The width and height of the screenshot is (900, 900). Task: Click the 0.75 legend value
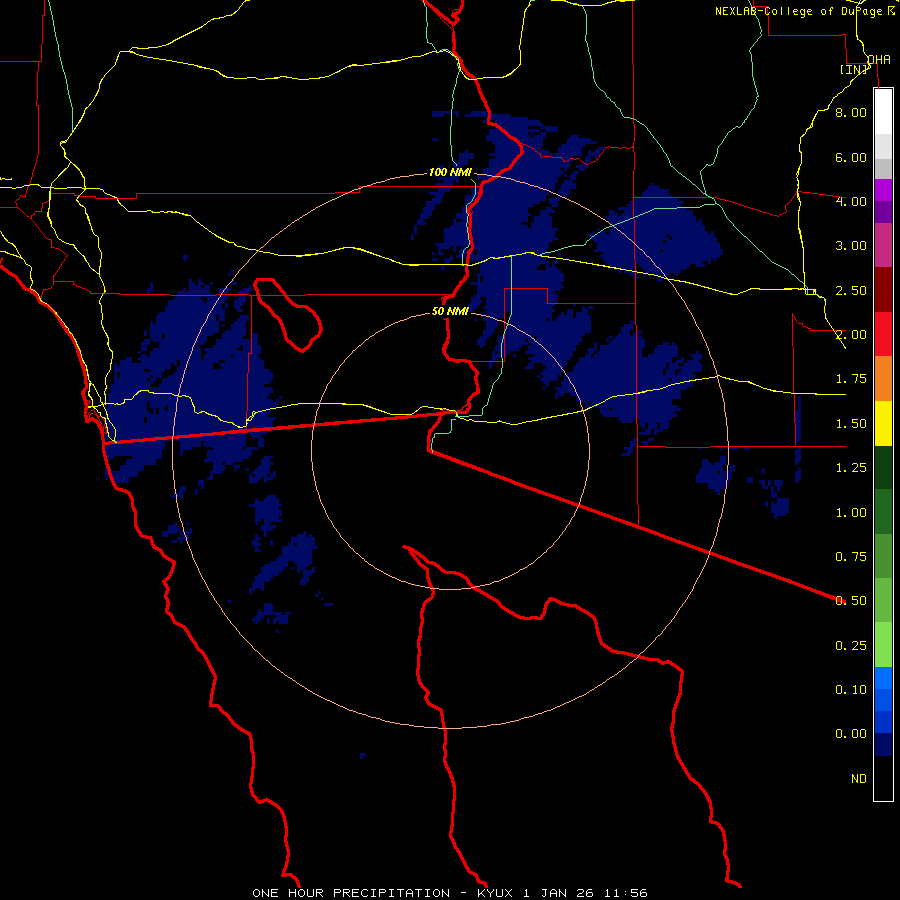(x=851, y=557)
